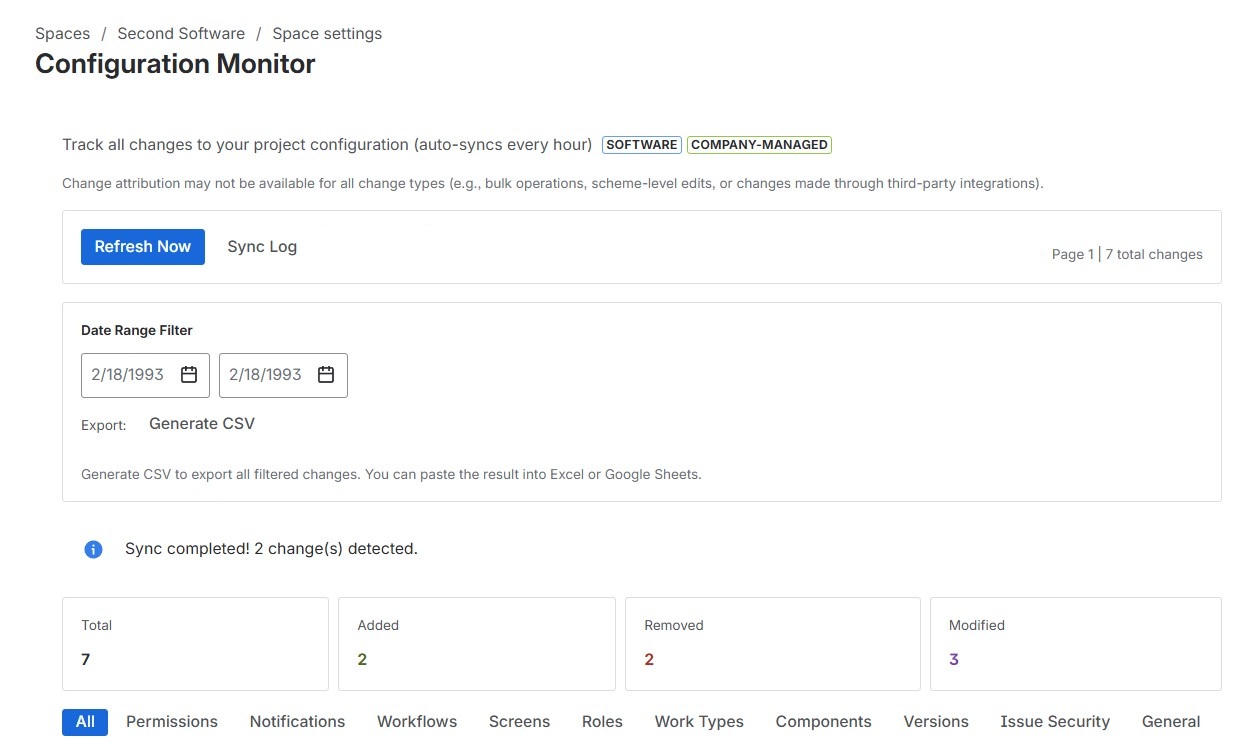The height and width of the screenshot is (753, 1248).
Task: Generate CSV export of filtered changes
Action: pos(201,423)
